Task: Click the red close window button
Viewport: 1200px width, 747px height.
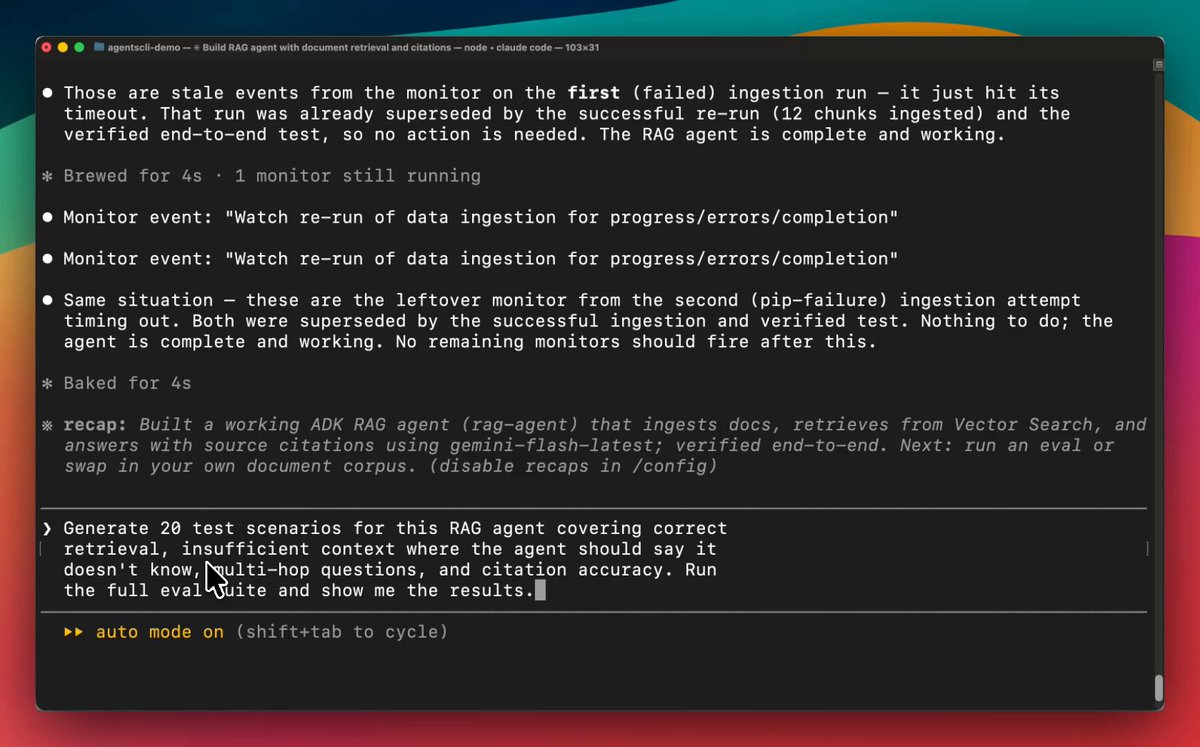Action: [x=47, y=47]
